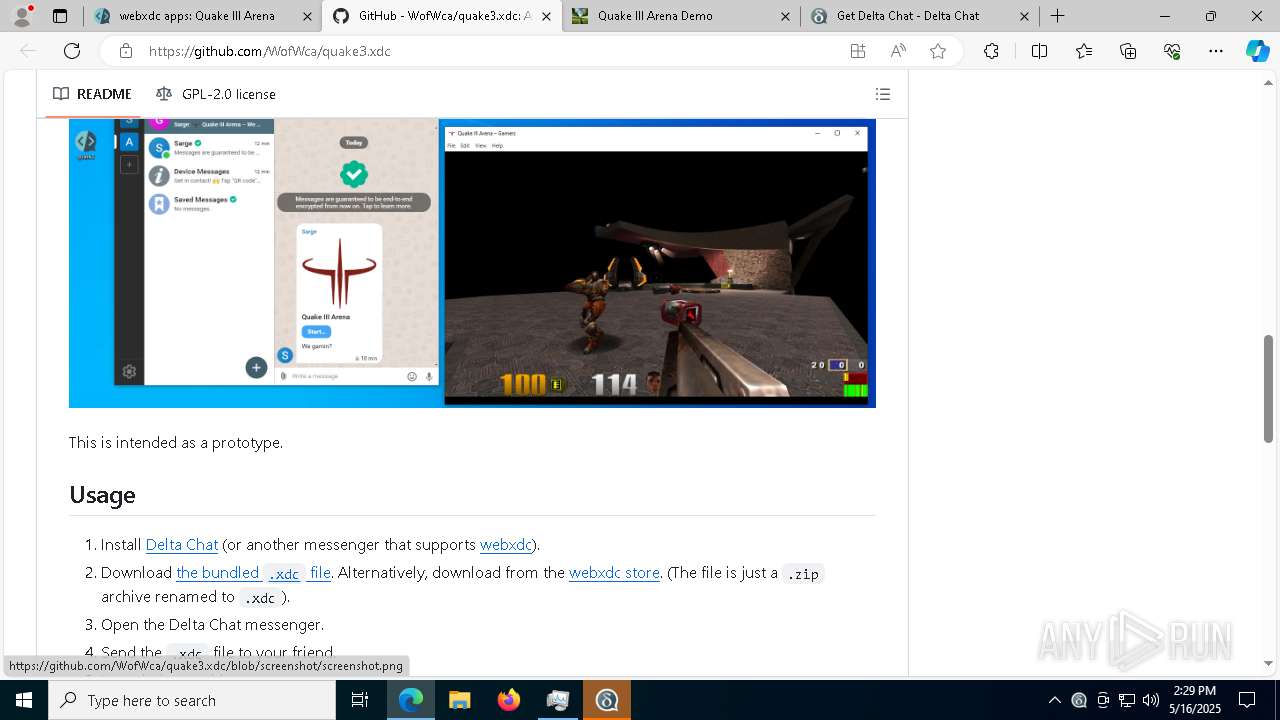Open File Explorer from taskbar
Screen dimensions: 1280x720
tap(460, 700)
